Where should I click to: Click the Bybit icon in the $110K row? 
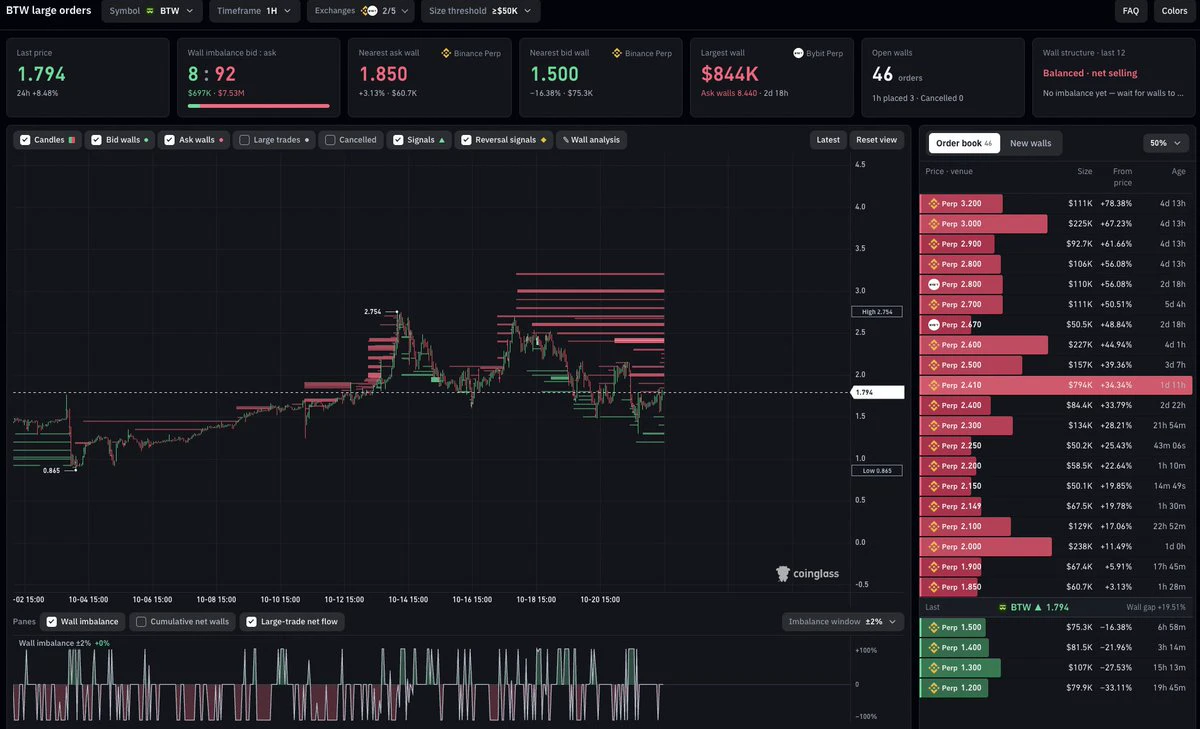[934, 284]
